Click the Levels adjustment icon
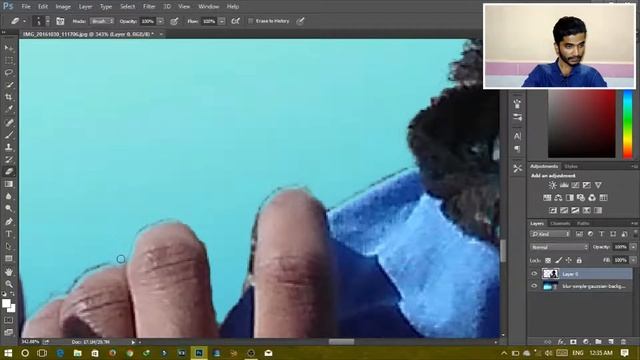Image resolution: width=640 pixels, height=360 pixels. coord(564,185)
